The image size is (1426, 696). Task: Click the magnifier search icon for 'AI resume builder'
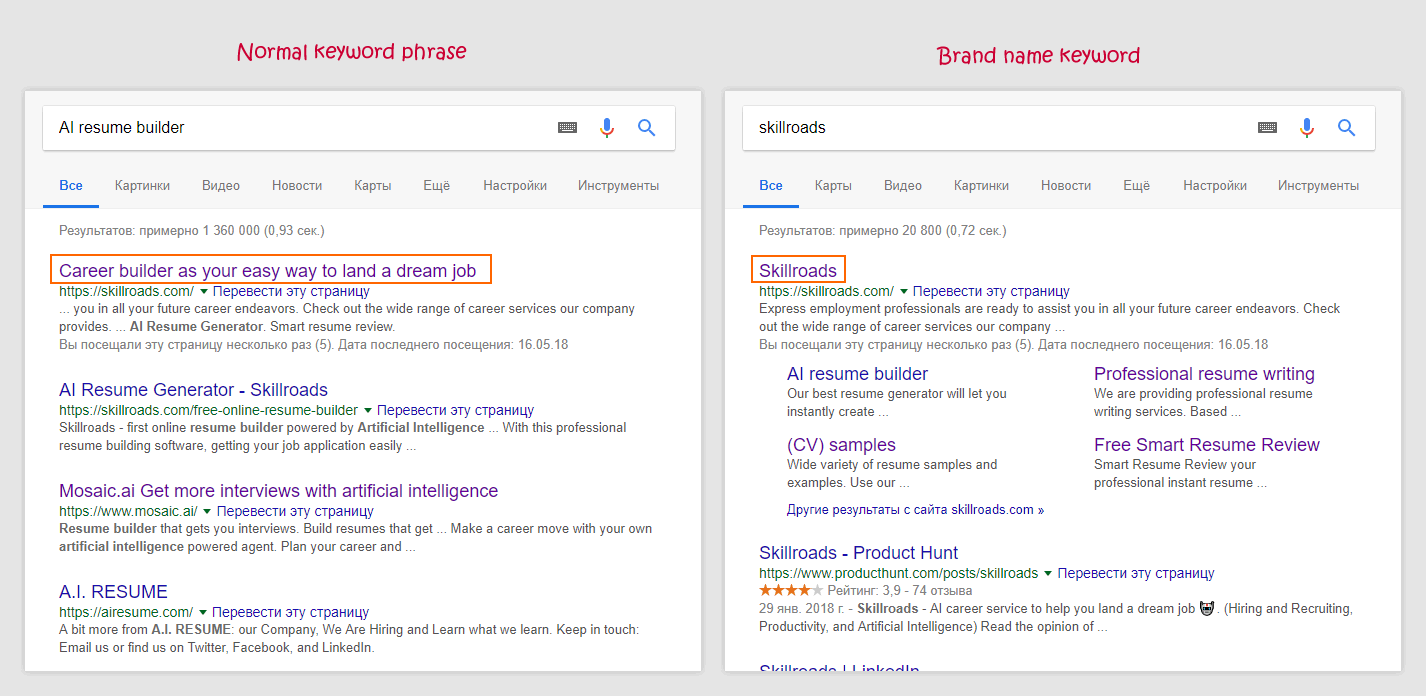[x=647, y=127]
